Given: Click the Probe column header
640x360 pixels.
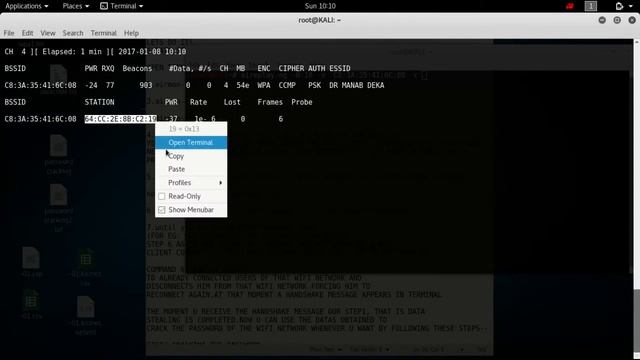Looking at the screenshot, I should pyautogui.click(x=302, y=102).
